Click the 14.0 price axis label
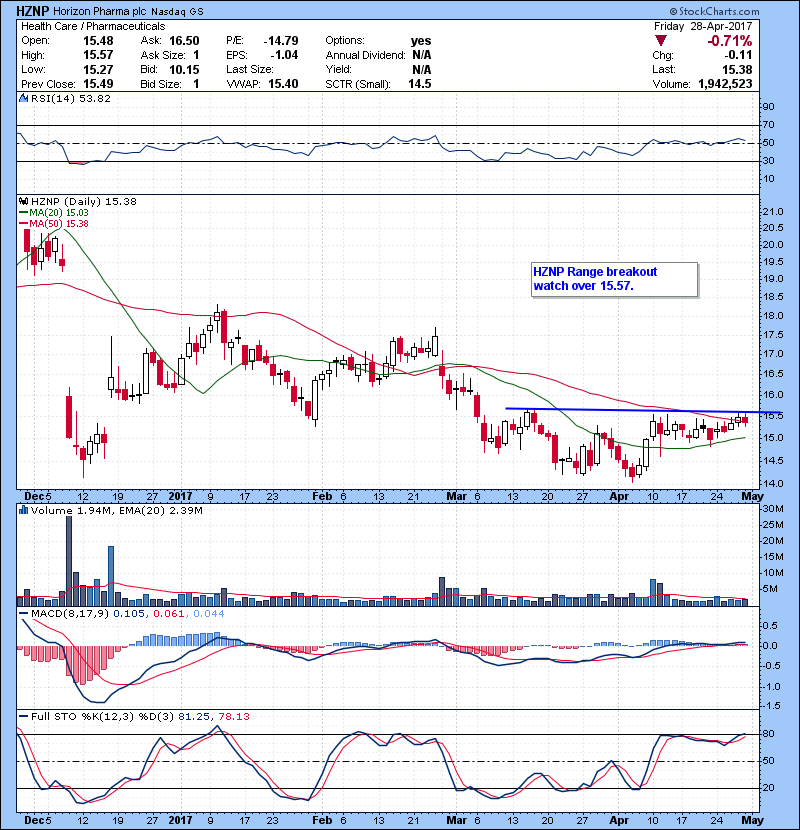Viewport: 800px width, 830px height. (x=772, y=483)
